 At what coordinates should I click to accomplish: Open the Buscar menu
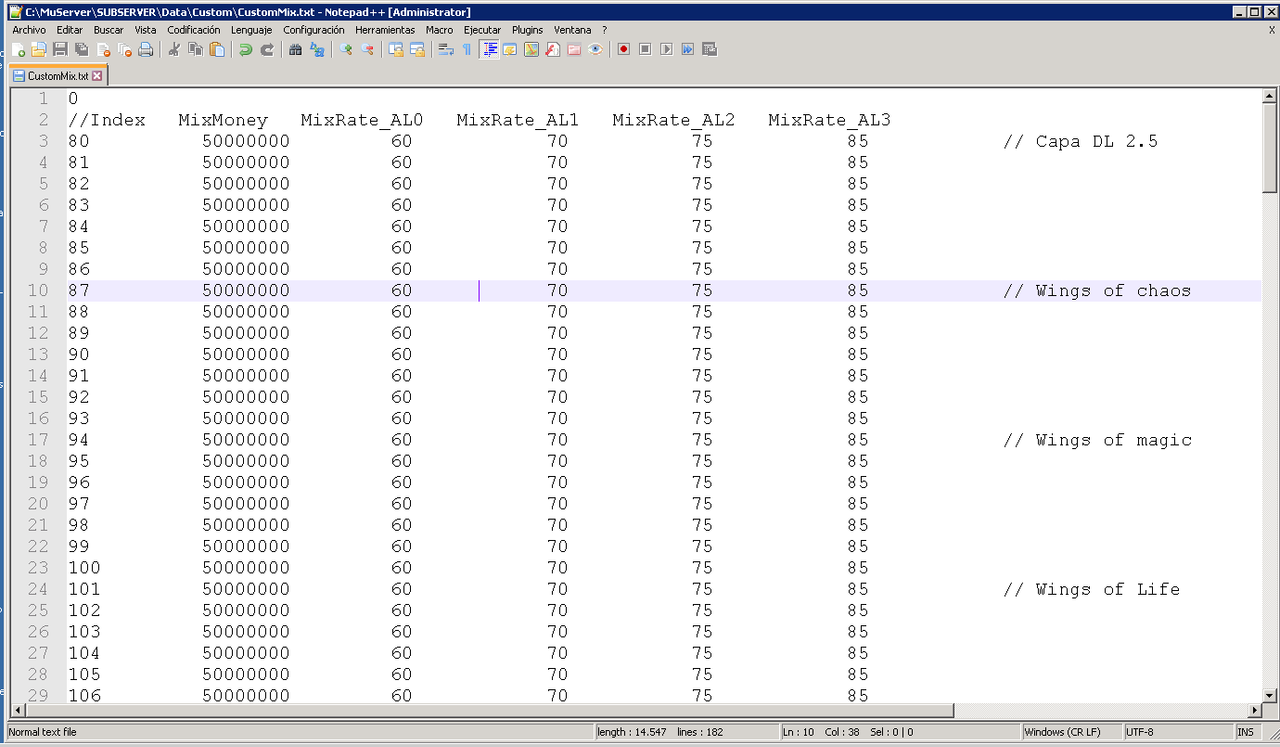(x=109, y=30)
